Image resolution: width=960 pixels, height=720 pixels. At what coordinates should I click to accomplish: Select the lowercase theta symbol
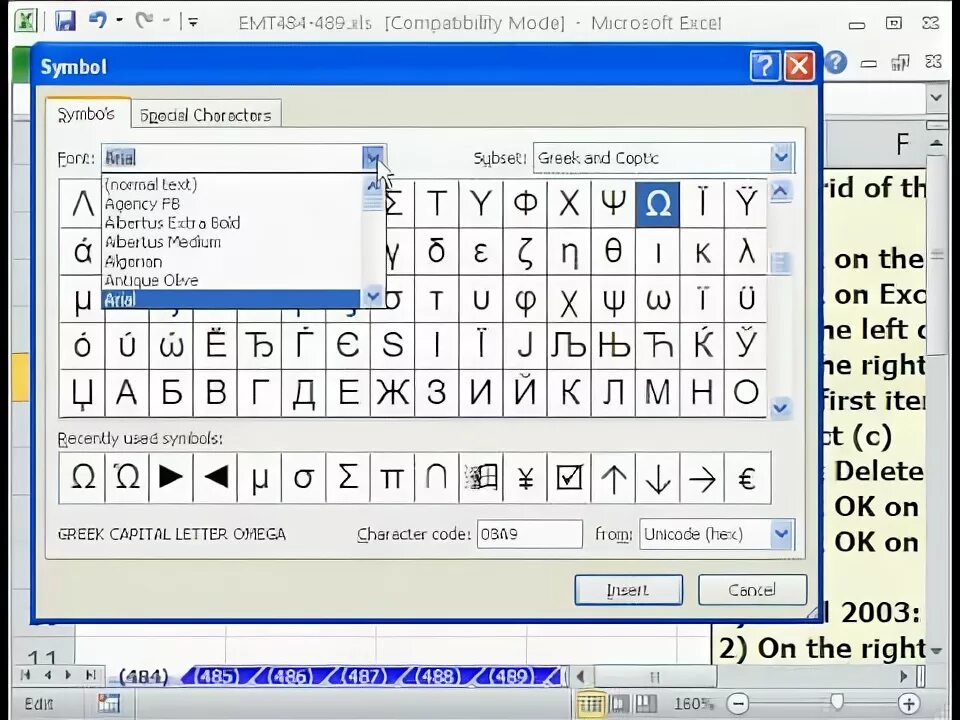tap(613, 252)
